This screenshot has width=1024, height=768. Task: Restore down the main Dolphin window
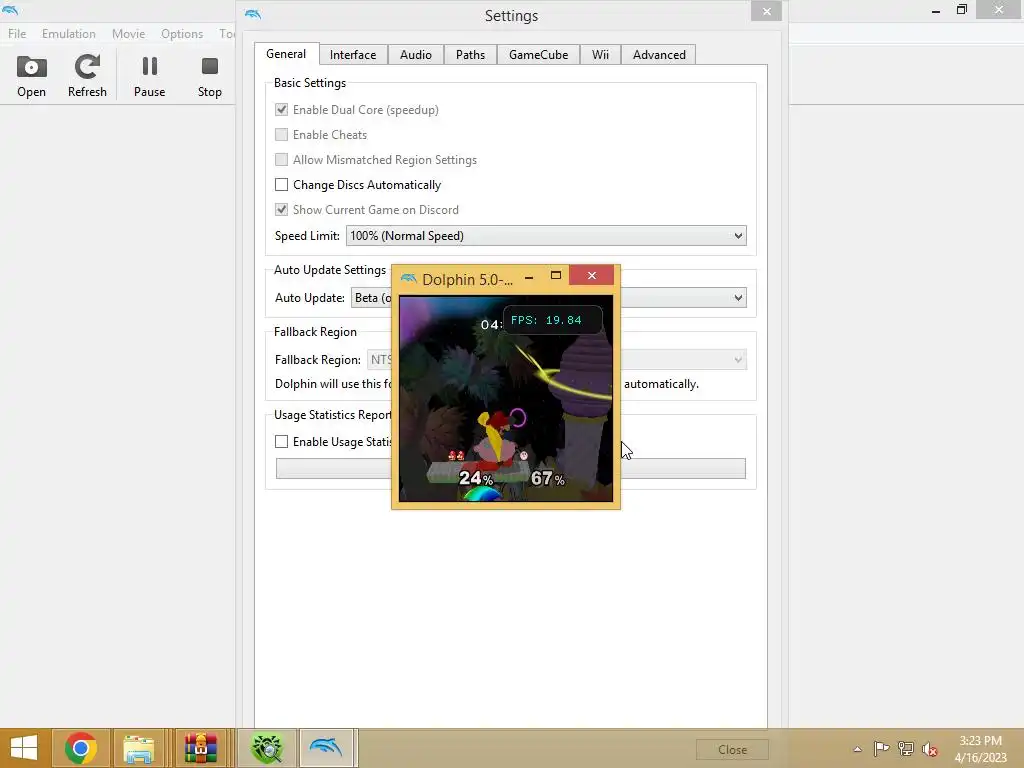pos(961,10)
